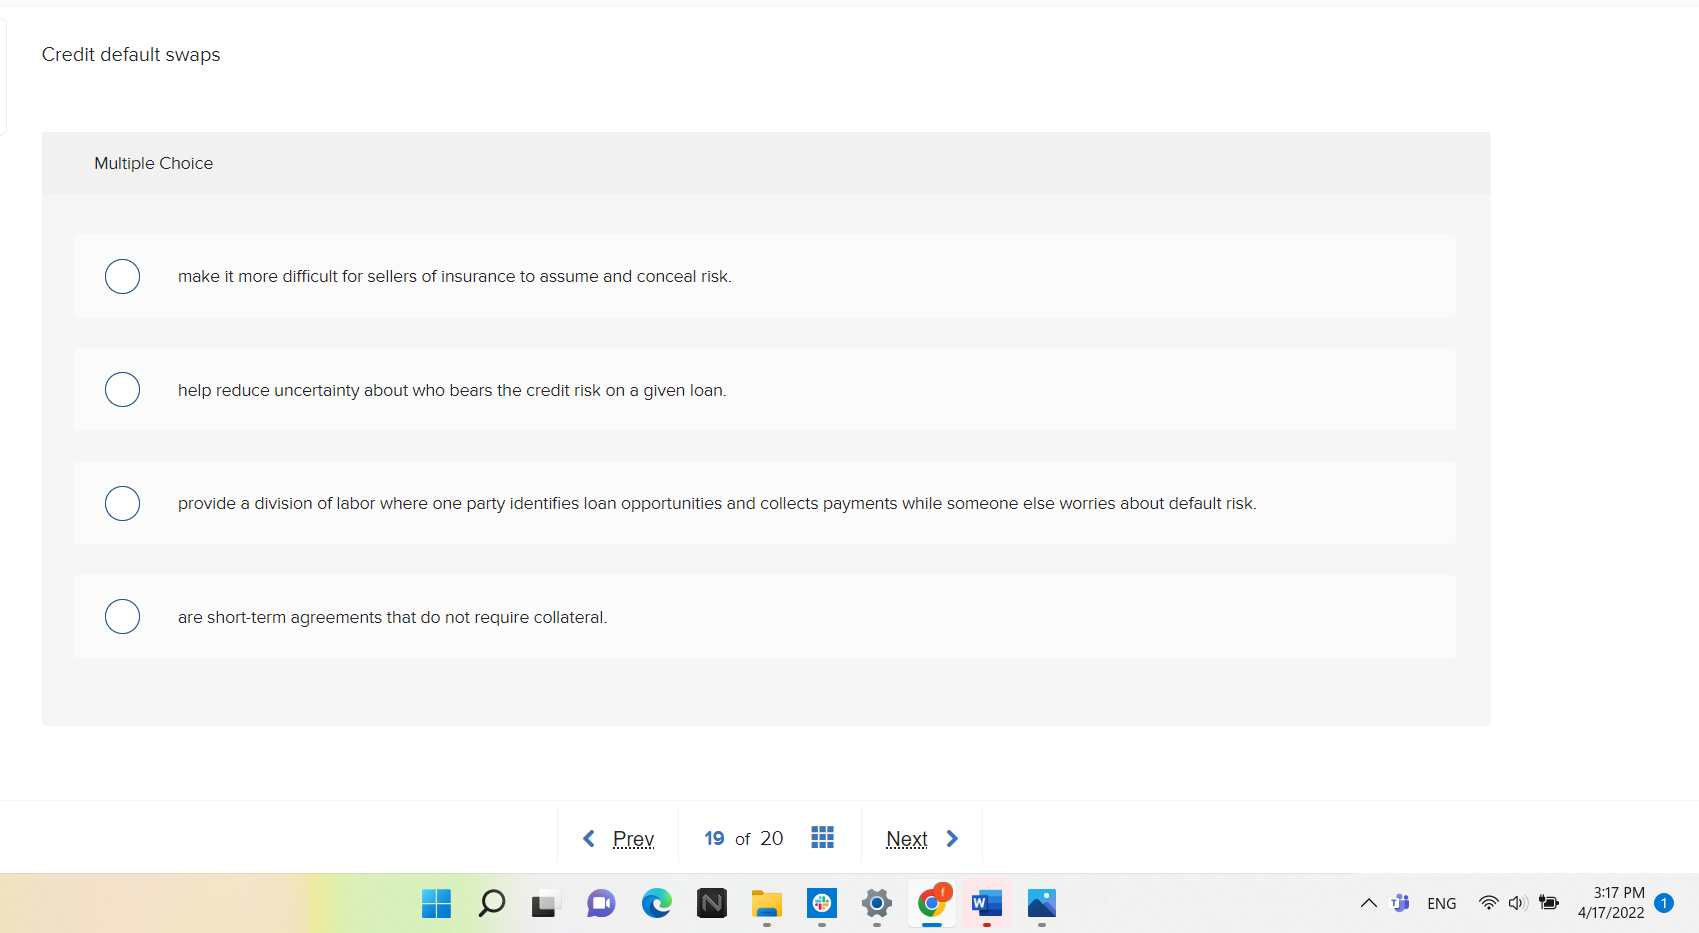Show hidden icons in the system tray
Viewport: 1699px width, 933px height.
[1369, 903]
